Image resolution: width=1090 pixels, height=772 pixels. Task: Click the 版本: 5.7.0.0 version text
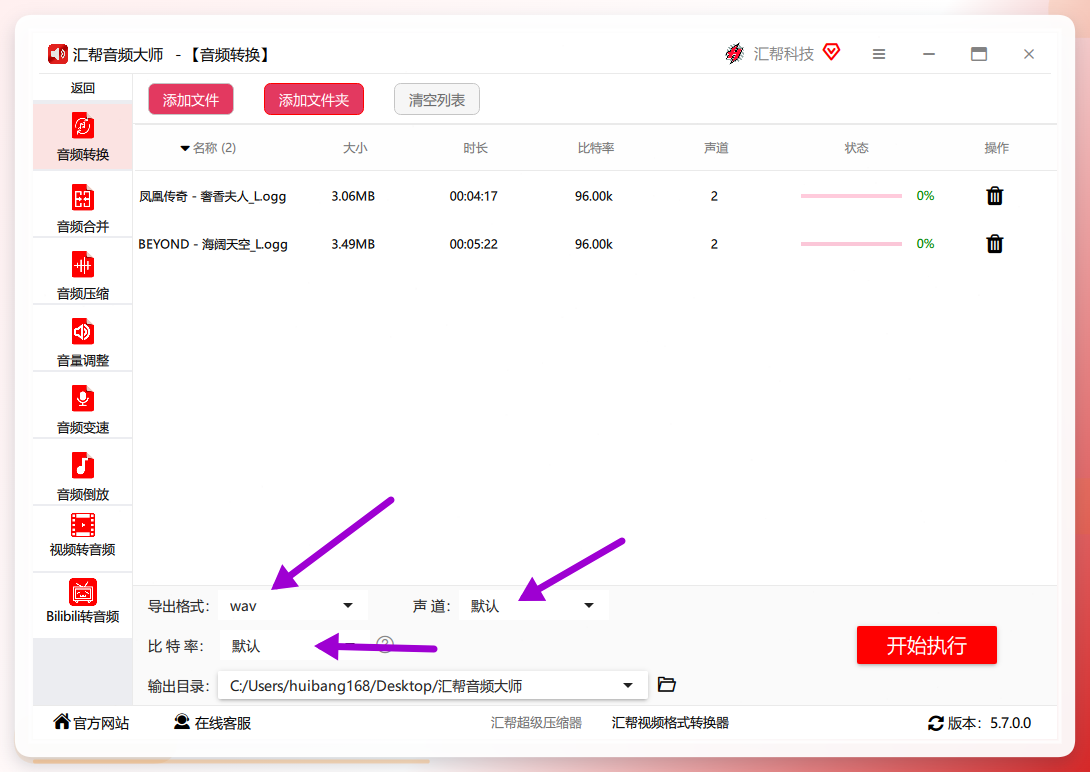click(x=989, y=723)
